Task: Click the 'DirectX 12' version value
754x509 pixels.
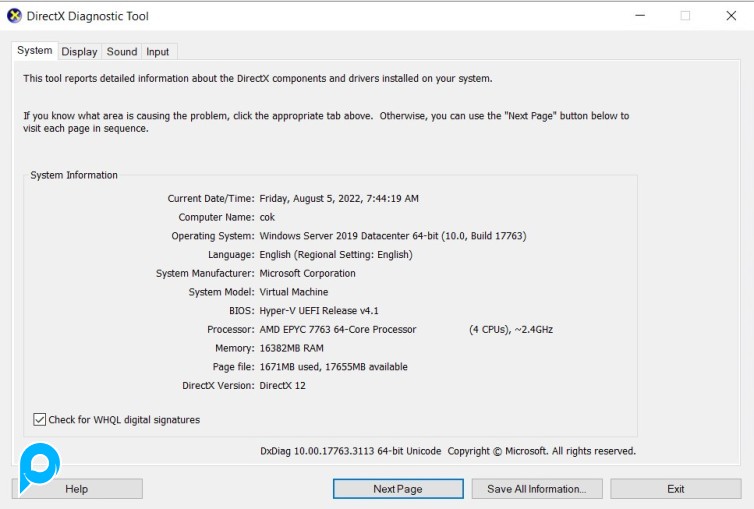Action: 283,386
